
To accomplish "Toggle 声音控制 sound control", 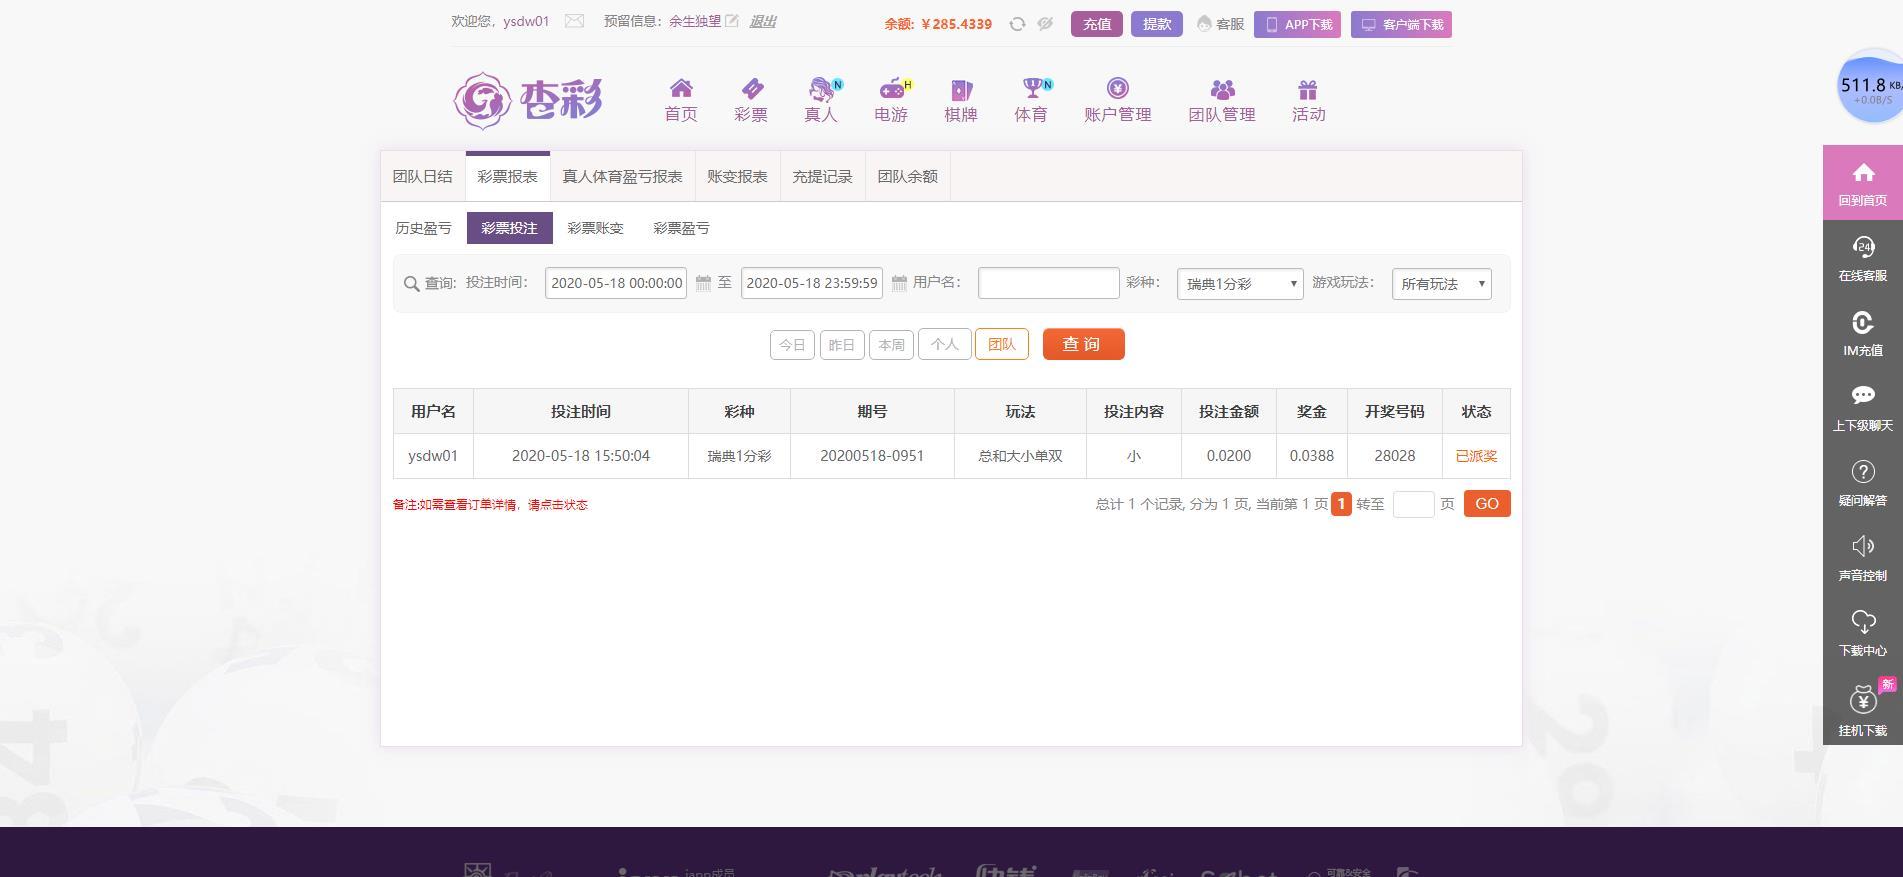I will [1862, 558].
